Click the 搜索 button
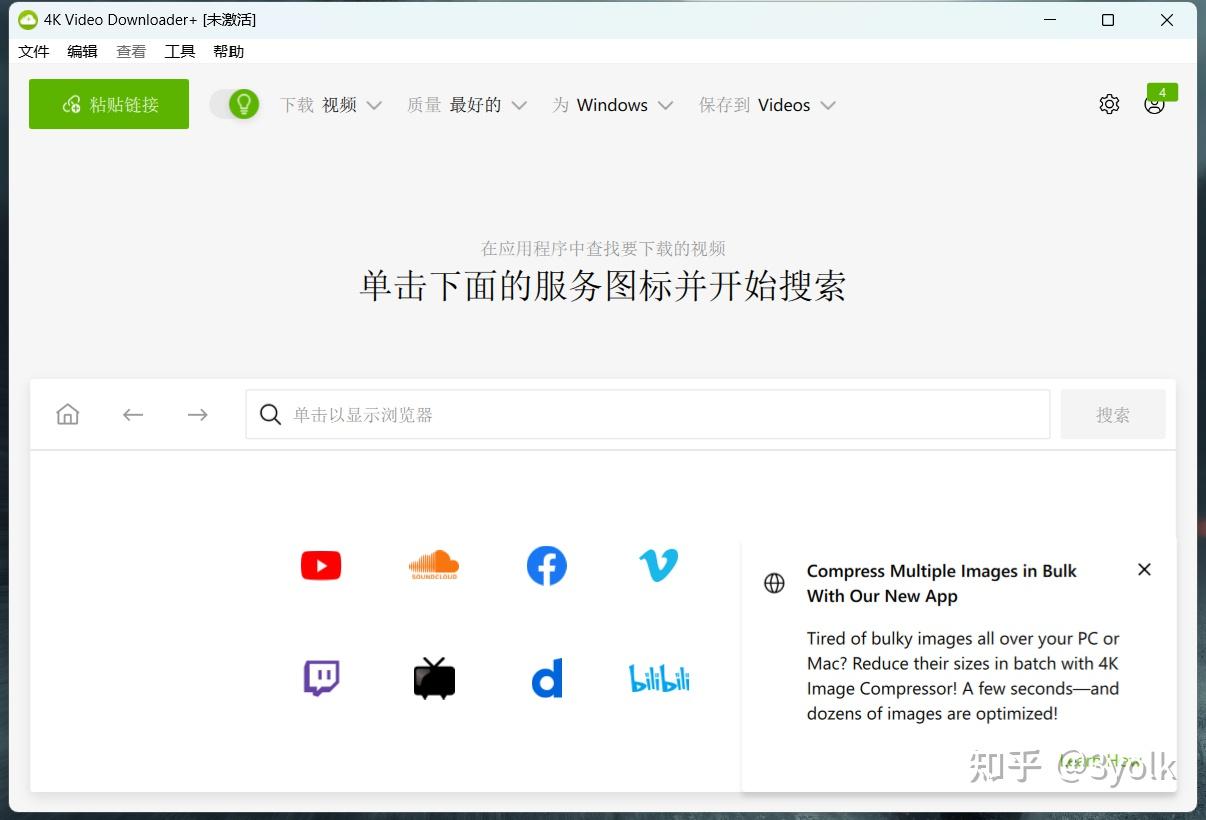Viewport: 1206px width, 820px height. pos(1113,414)
